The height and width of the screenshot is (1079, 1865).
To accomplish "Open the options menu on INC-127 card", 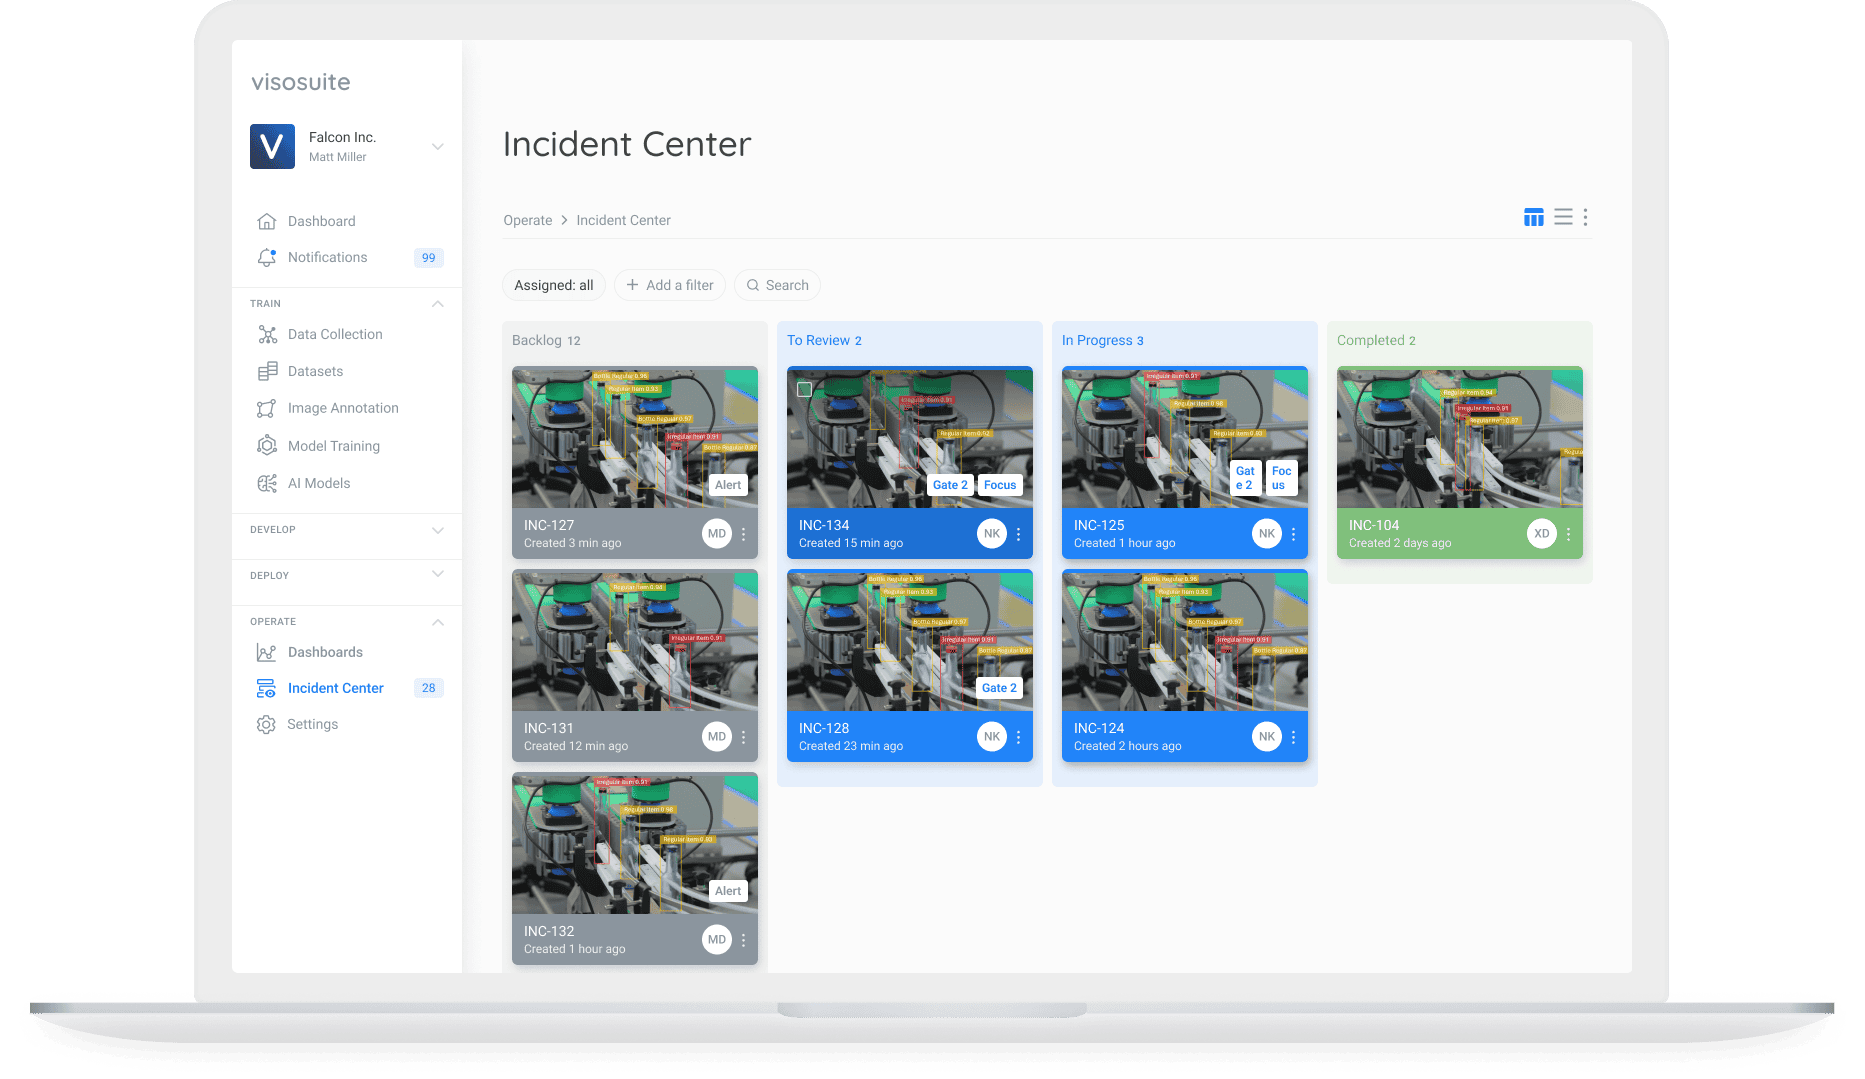I will pyautogui.click(x=743, y=533).
